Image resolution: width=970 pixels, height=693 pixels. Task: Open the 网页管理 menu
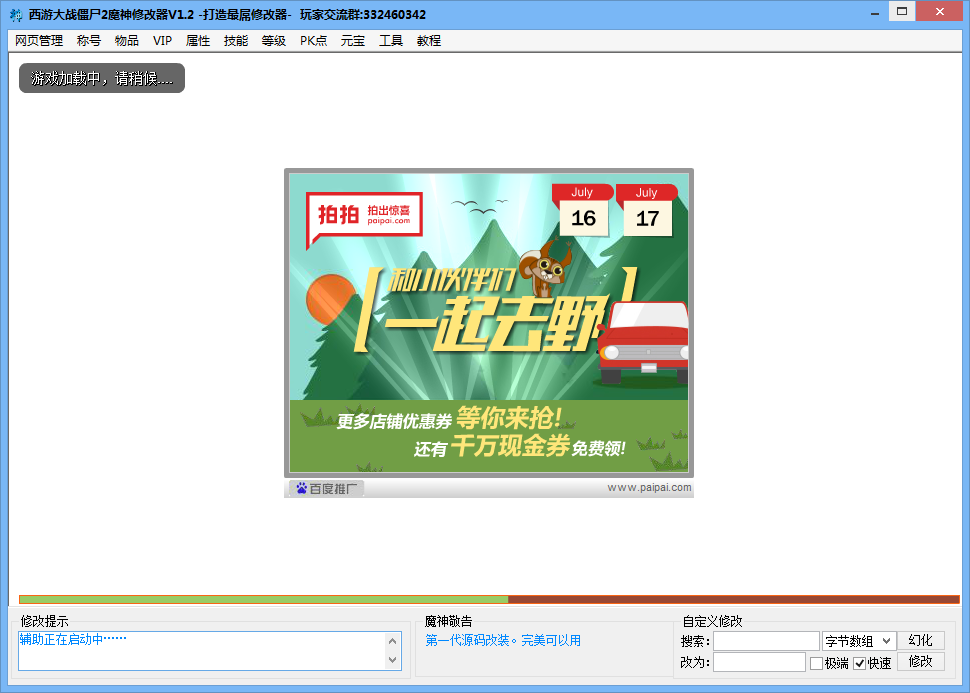click(x=39, y=41)
